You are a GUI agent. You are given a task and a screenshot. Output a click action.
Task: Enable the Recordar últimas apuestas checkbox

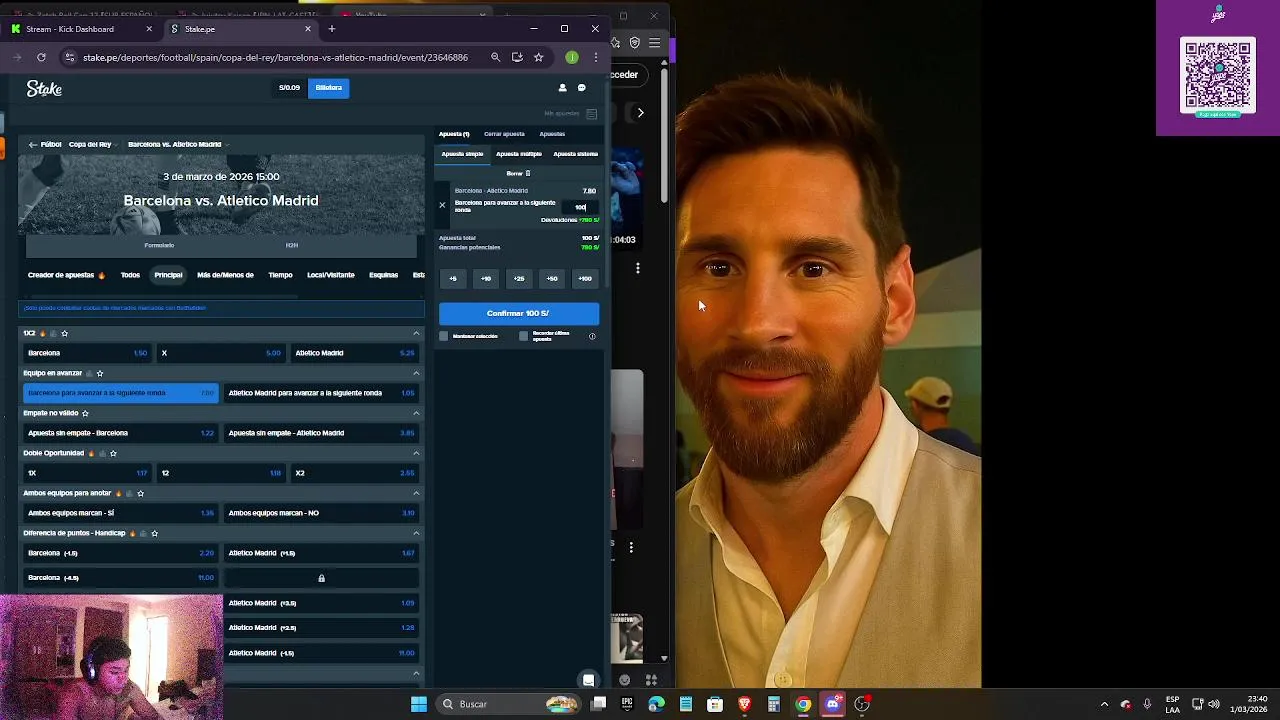(x=523, y=336)
